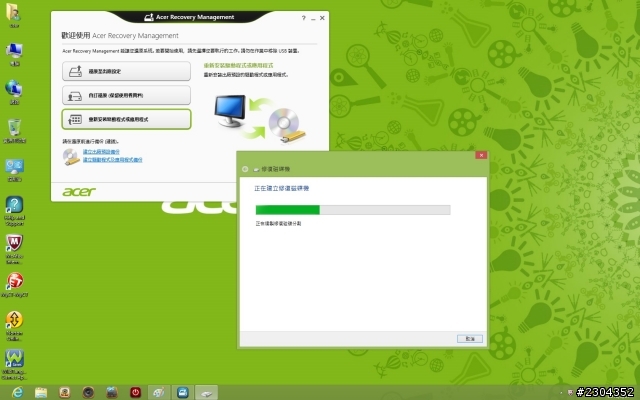Click the back arrow in recovery drive wizard
Viewport: 640px width, 400px height.
(x=245, y=169)
